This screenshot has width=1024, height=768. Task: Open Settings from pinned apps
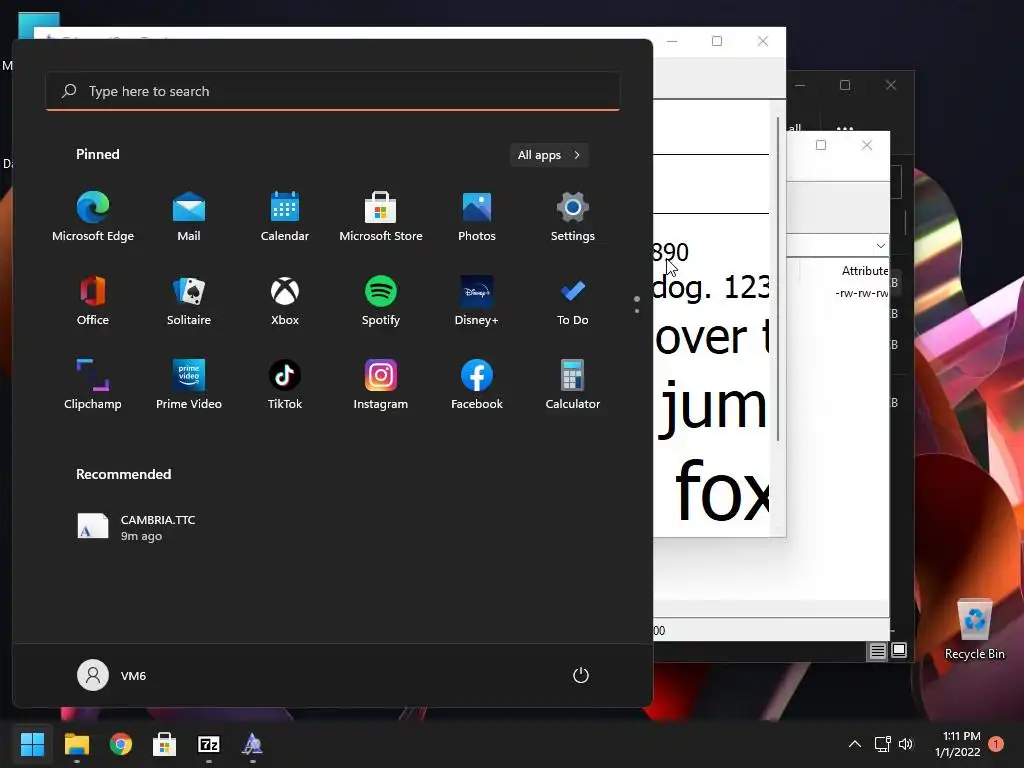point(573,216)
